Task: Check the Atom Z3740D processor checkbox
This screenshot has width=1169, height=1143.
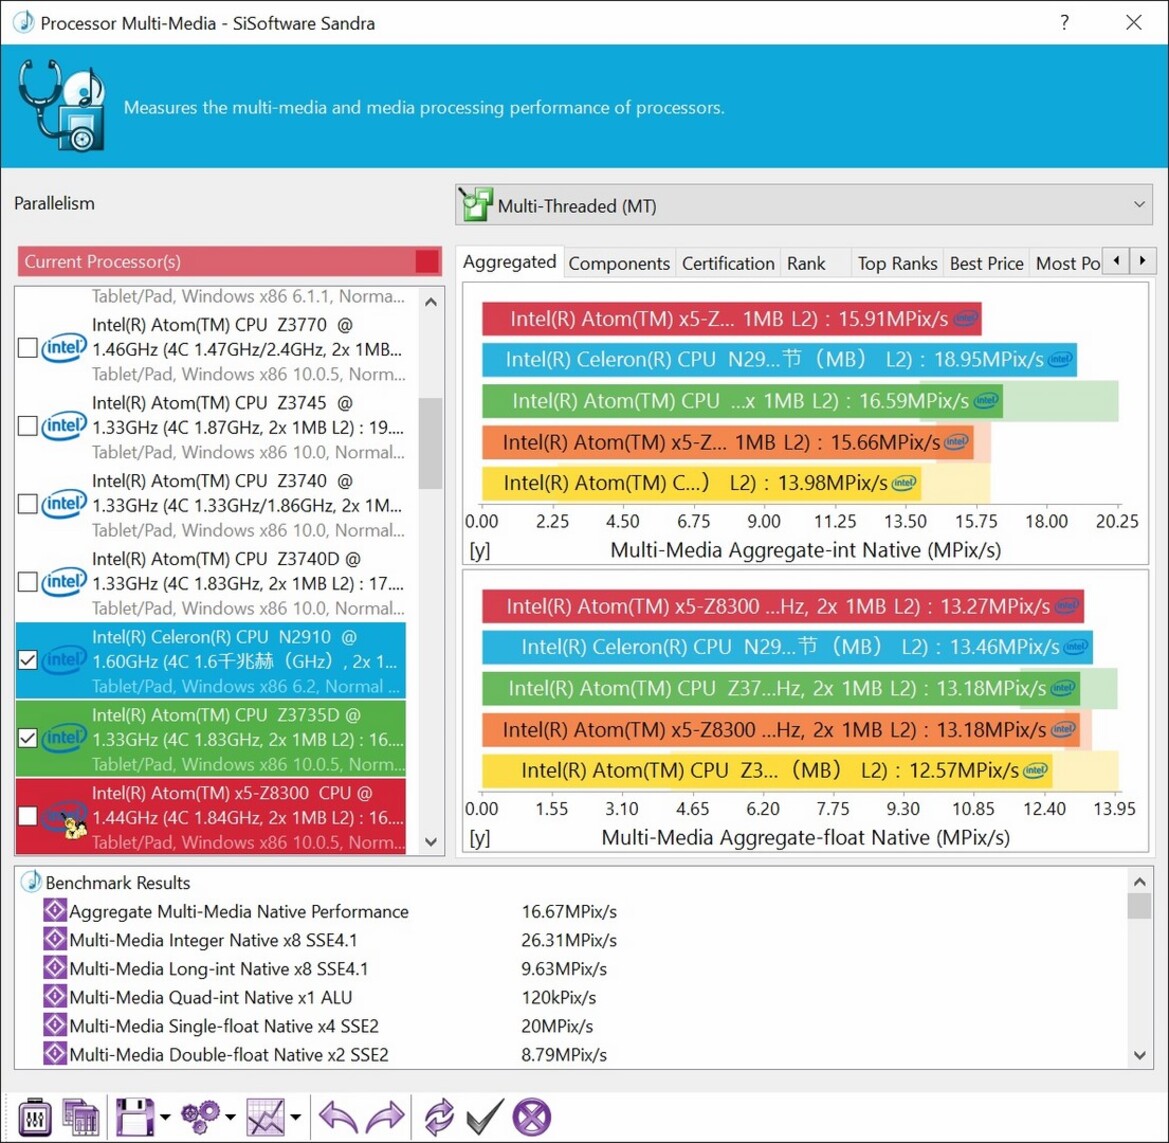Action: click(28, 582)
